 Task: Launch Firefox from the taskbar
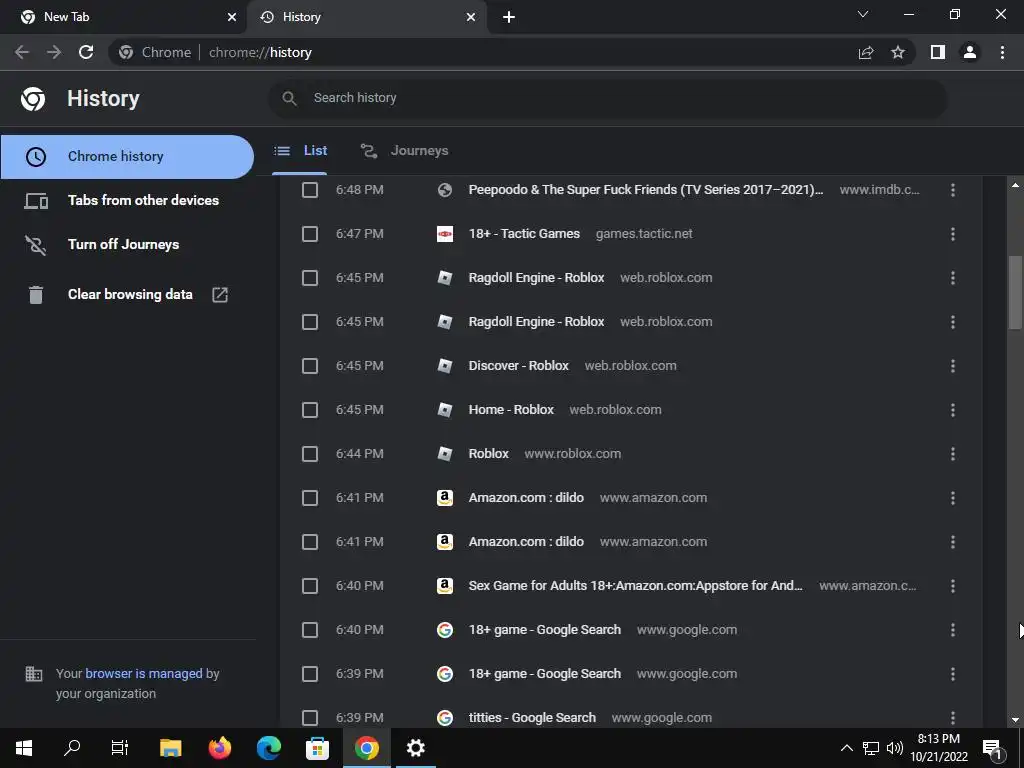tap(219, 748)
